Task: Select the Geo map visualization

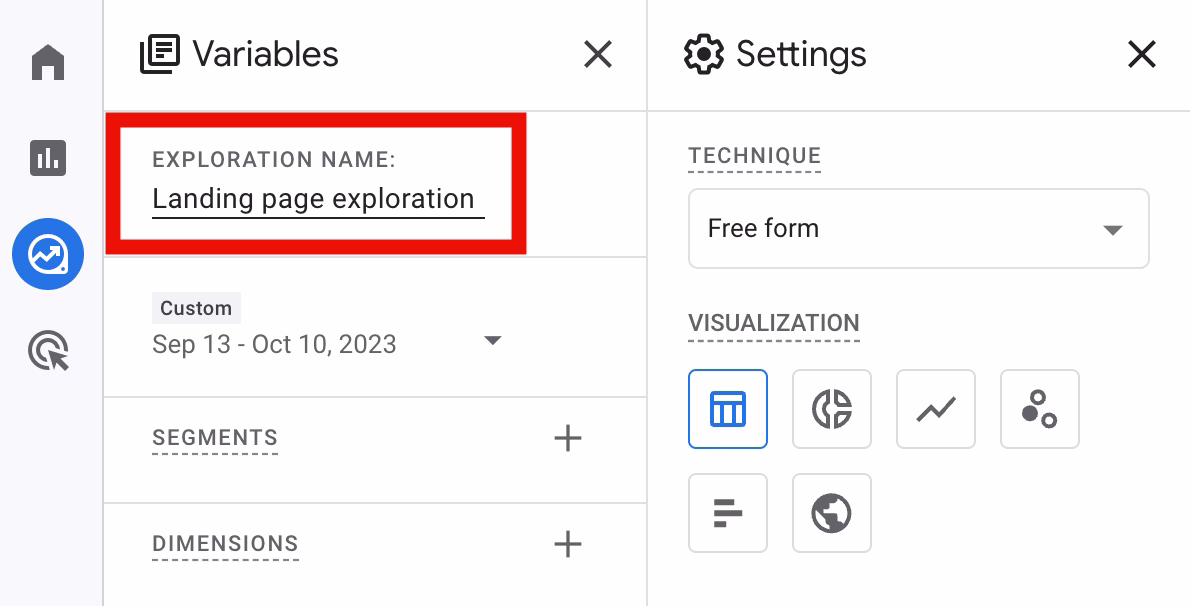Action: [831, 512]
